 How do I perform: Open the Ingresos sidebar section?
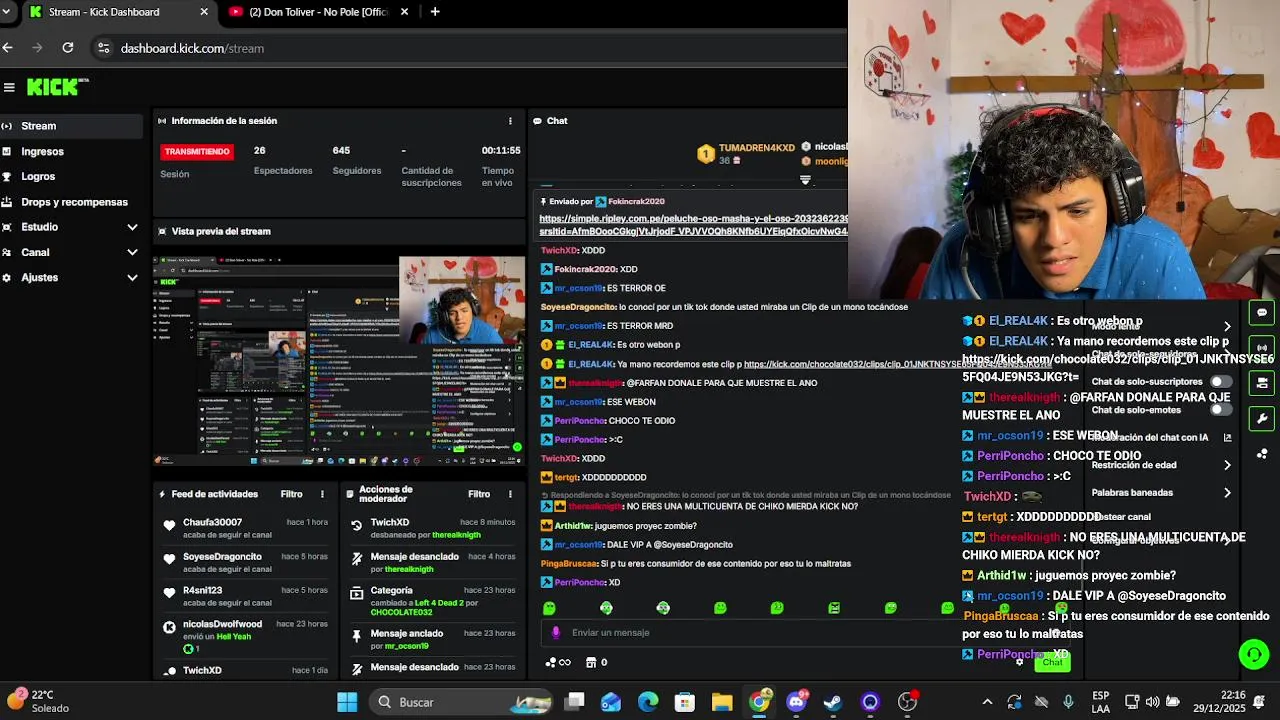point(71,151)
